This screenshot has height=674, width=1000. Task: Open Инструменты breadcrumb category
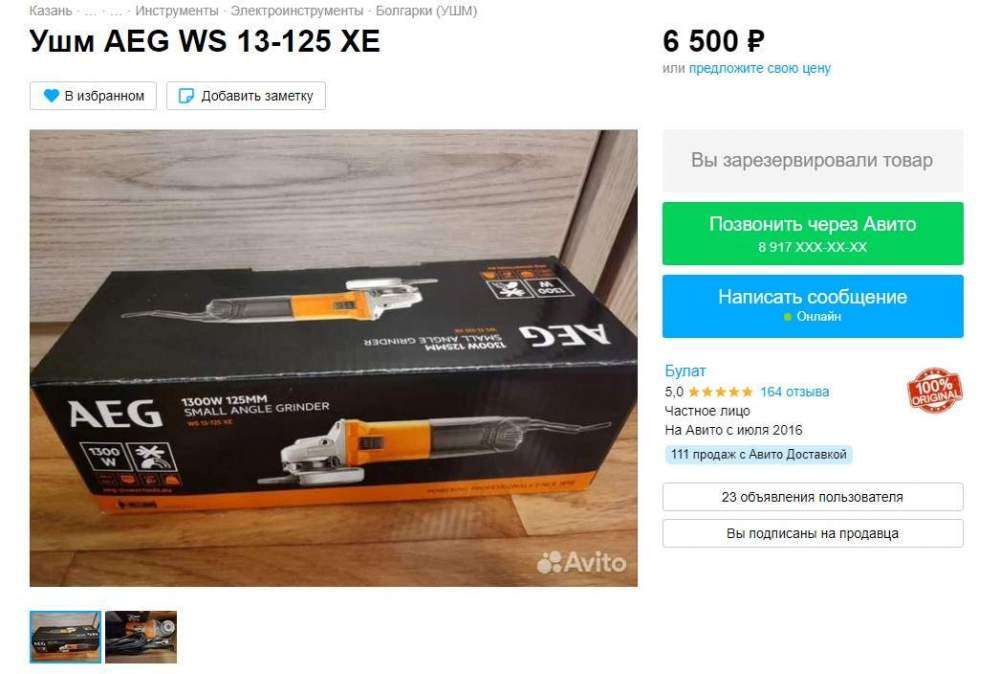177,11
